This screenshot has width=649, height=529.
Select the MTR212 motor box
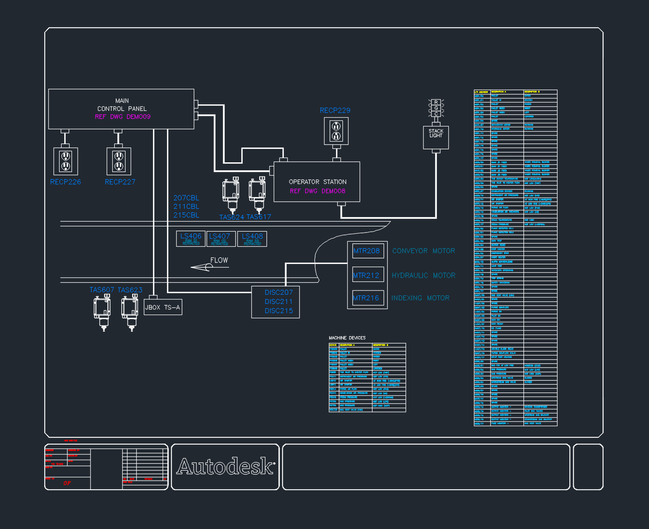pyautogui.click(x=368, y=275)
